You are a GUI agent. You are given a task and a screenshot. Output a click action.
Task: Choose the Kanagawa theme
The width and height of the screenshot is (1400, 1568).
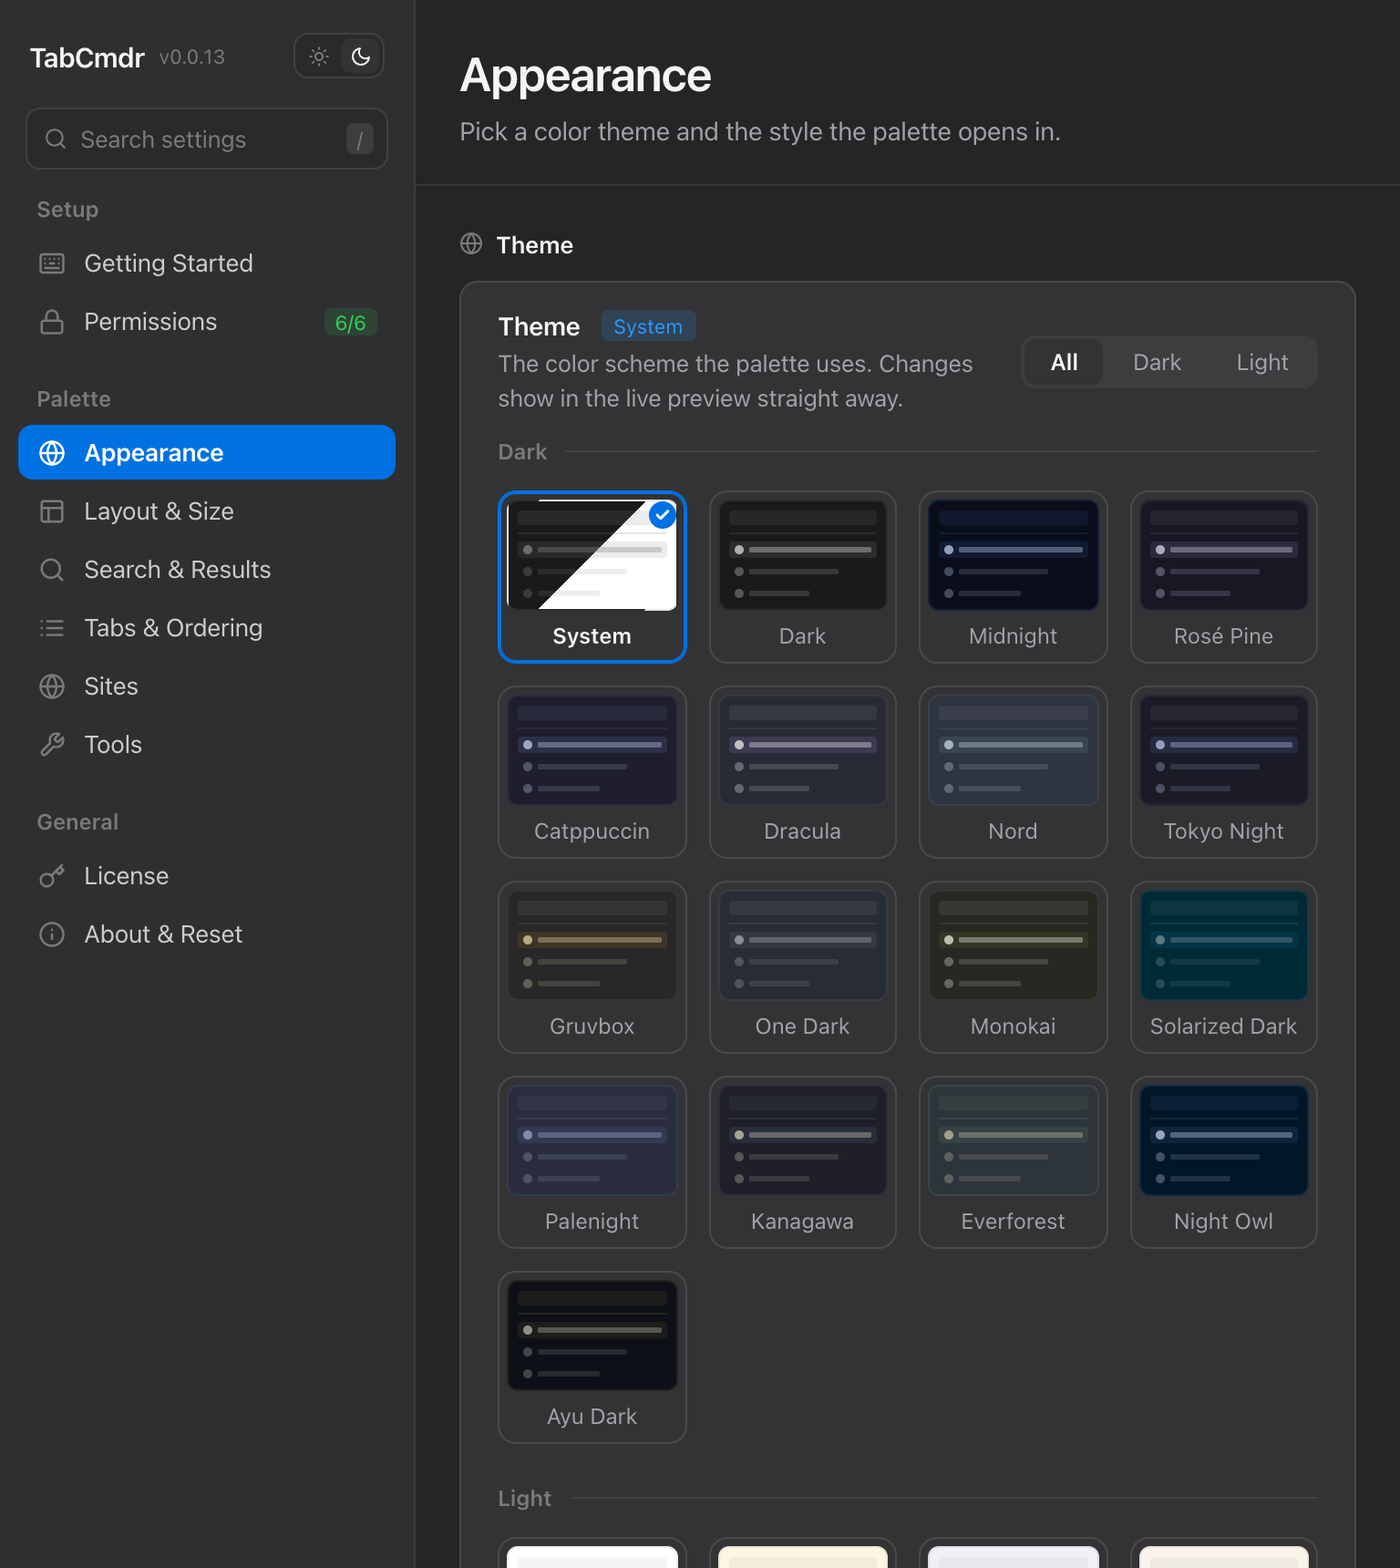point(803,1162)
